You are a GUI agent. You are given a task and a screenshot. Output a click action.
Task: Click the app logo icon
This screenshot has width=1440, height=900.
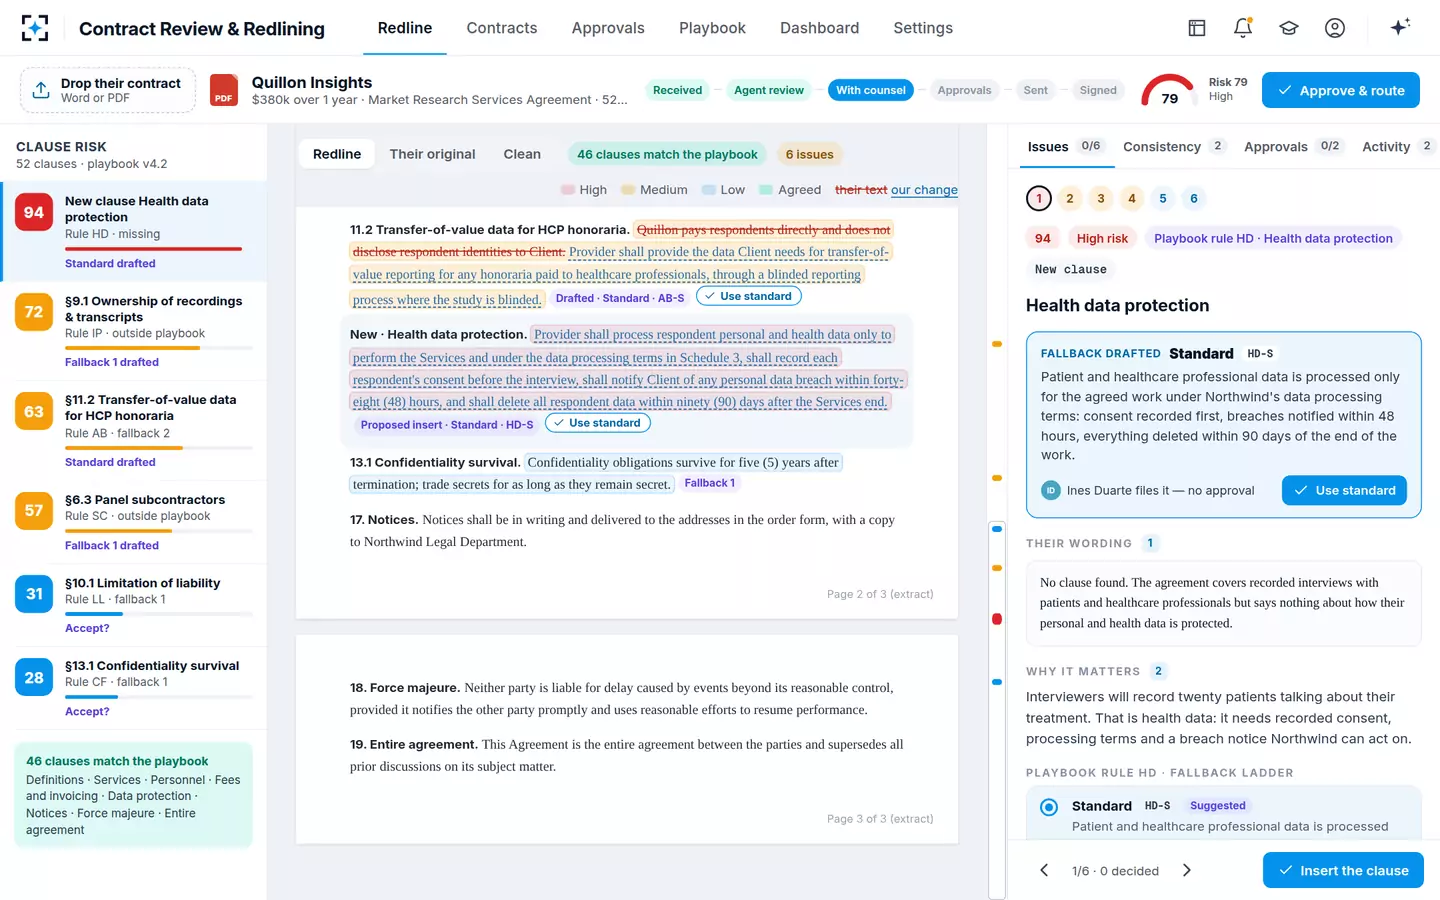click(35, 28)
